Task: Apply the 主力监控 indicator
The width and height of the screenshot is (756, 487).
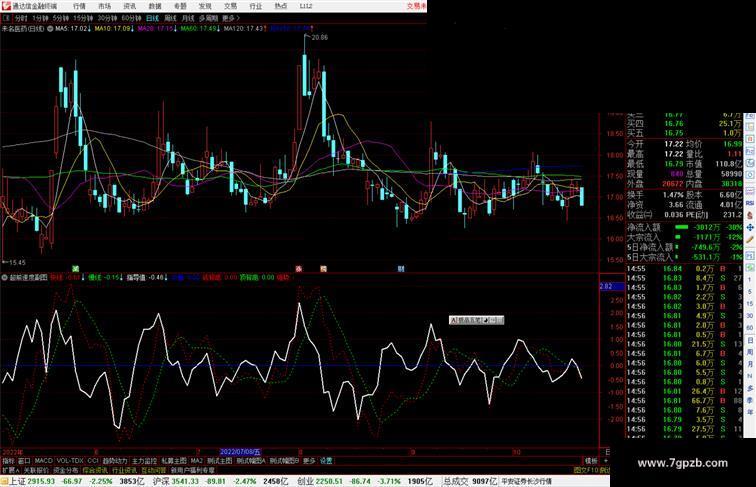Action: pyautogui.click(x=145, y=461)
